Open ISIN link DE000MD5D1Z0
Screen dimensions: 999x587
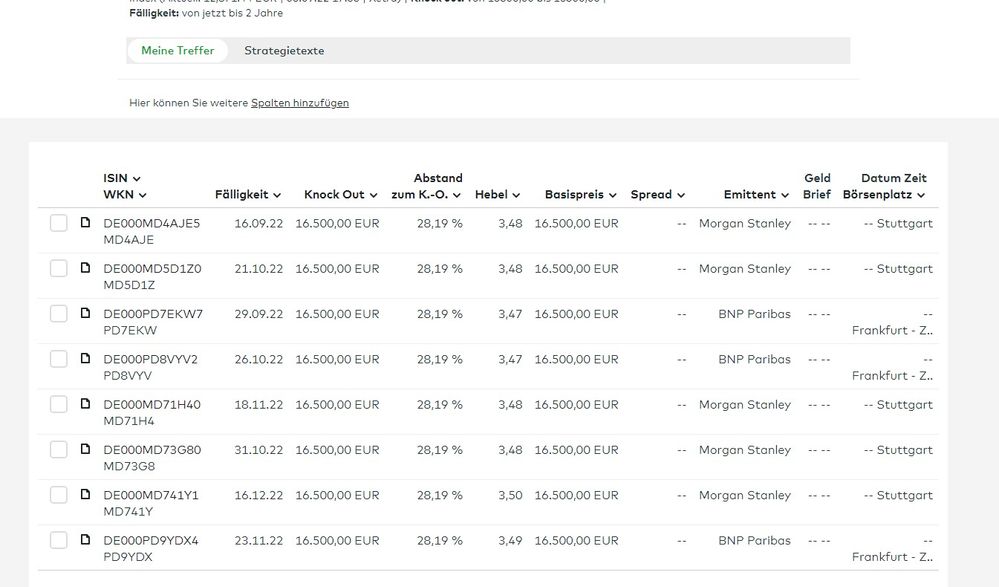152,269
